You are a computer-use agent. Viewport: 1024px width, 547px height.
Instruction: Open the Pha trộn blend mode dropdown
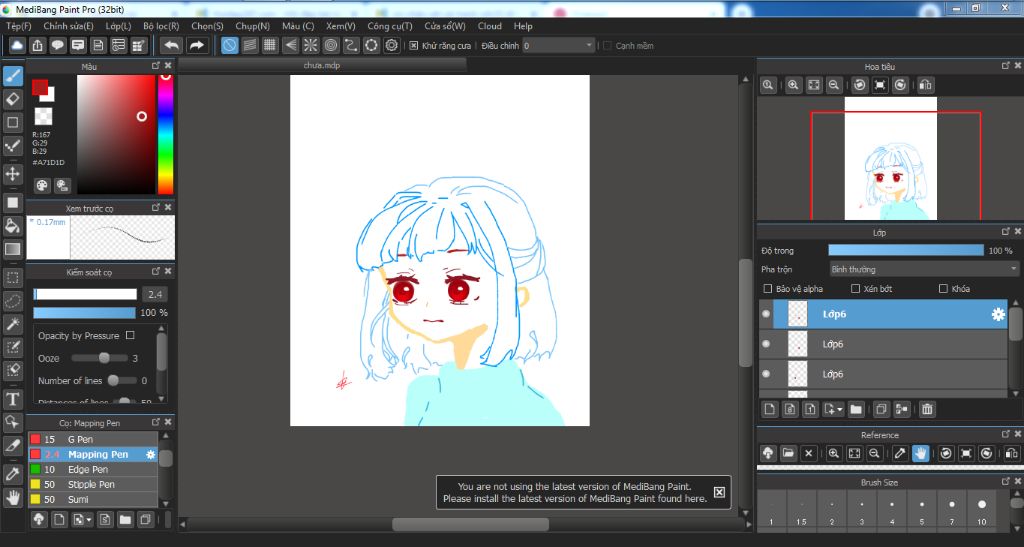tap(923, 269)
